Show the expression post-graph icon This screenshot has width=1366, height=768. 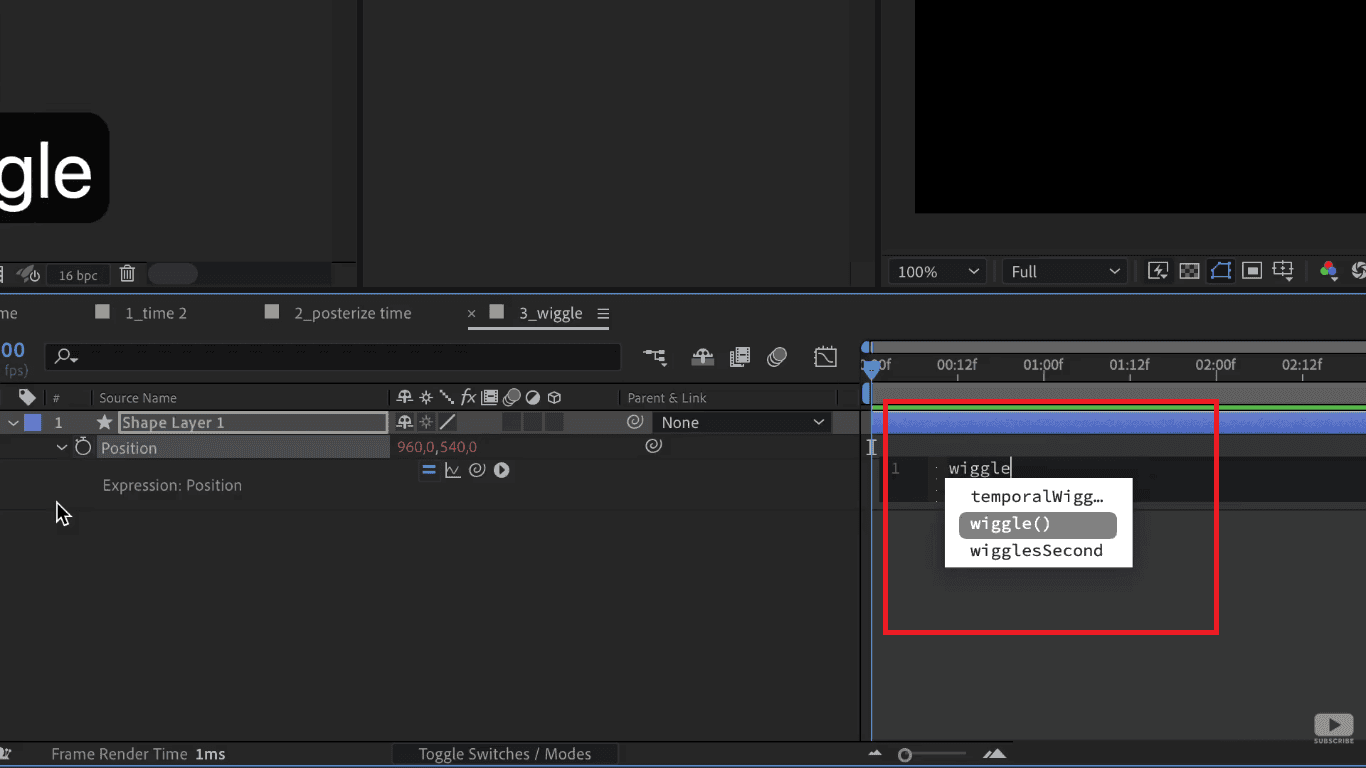[452, 470]
